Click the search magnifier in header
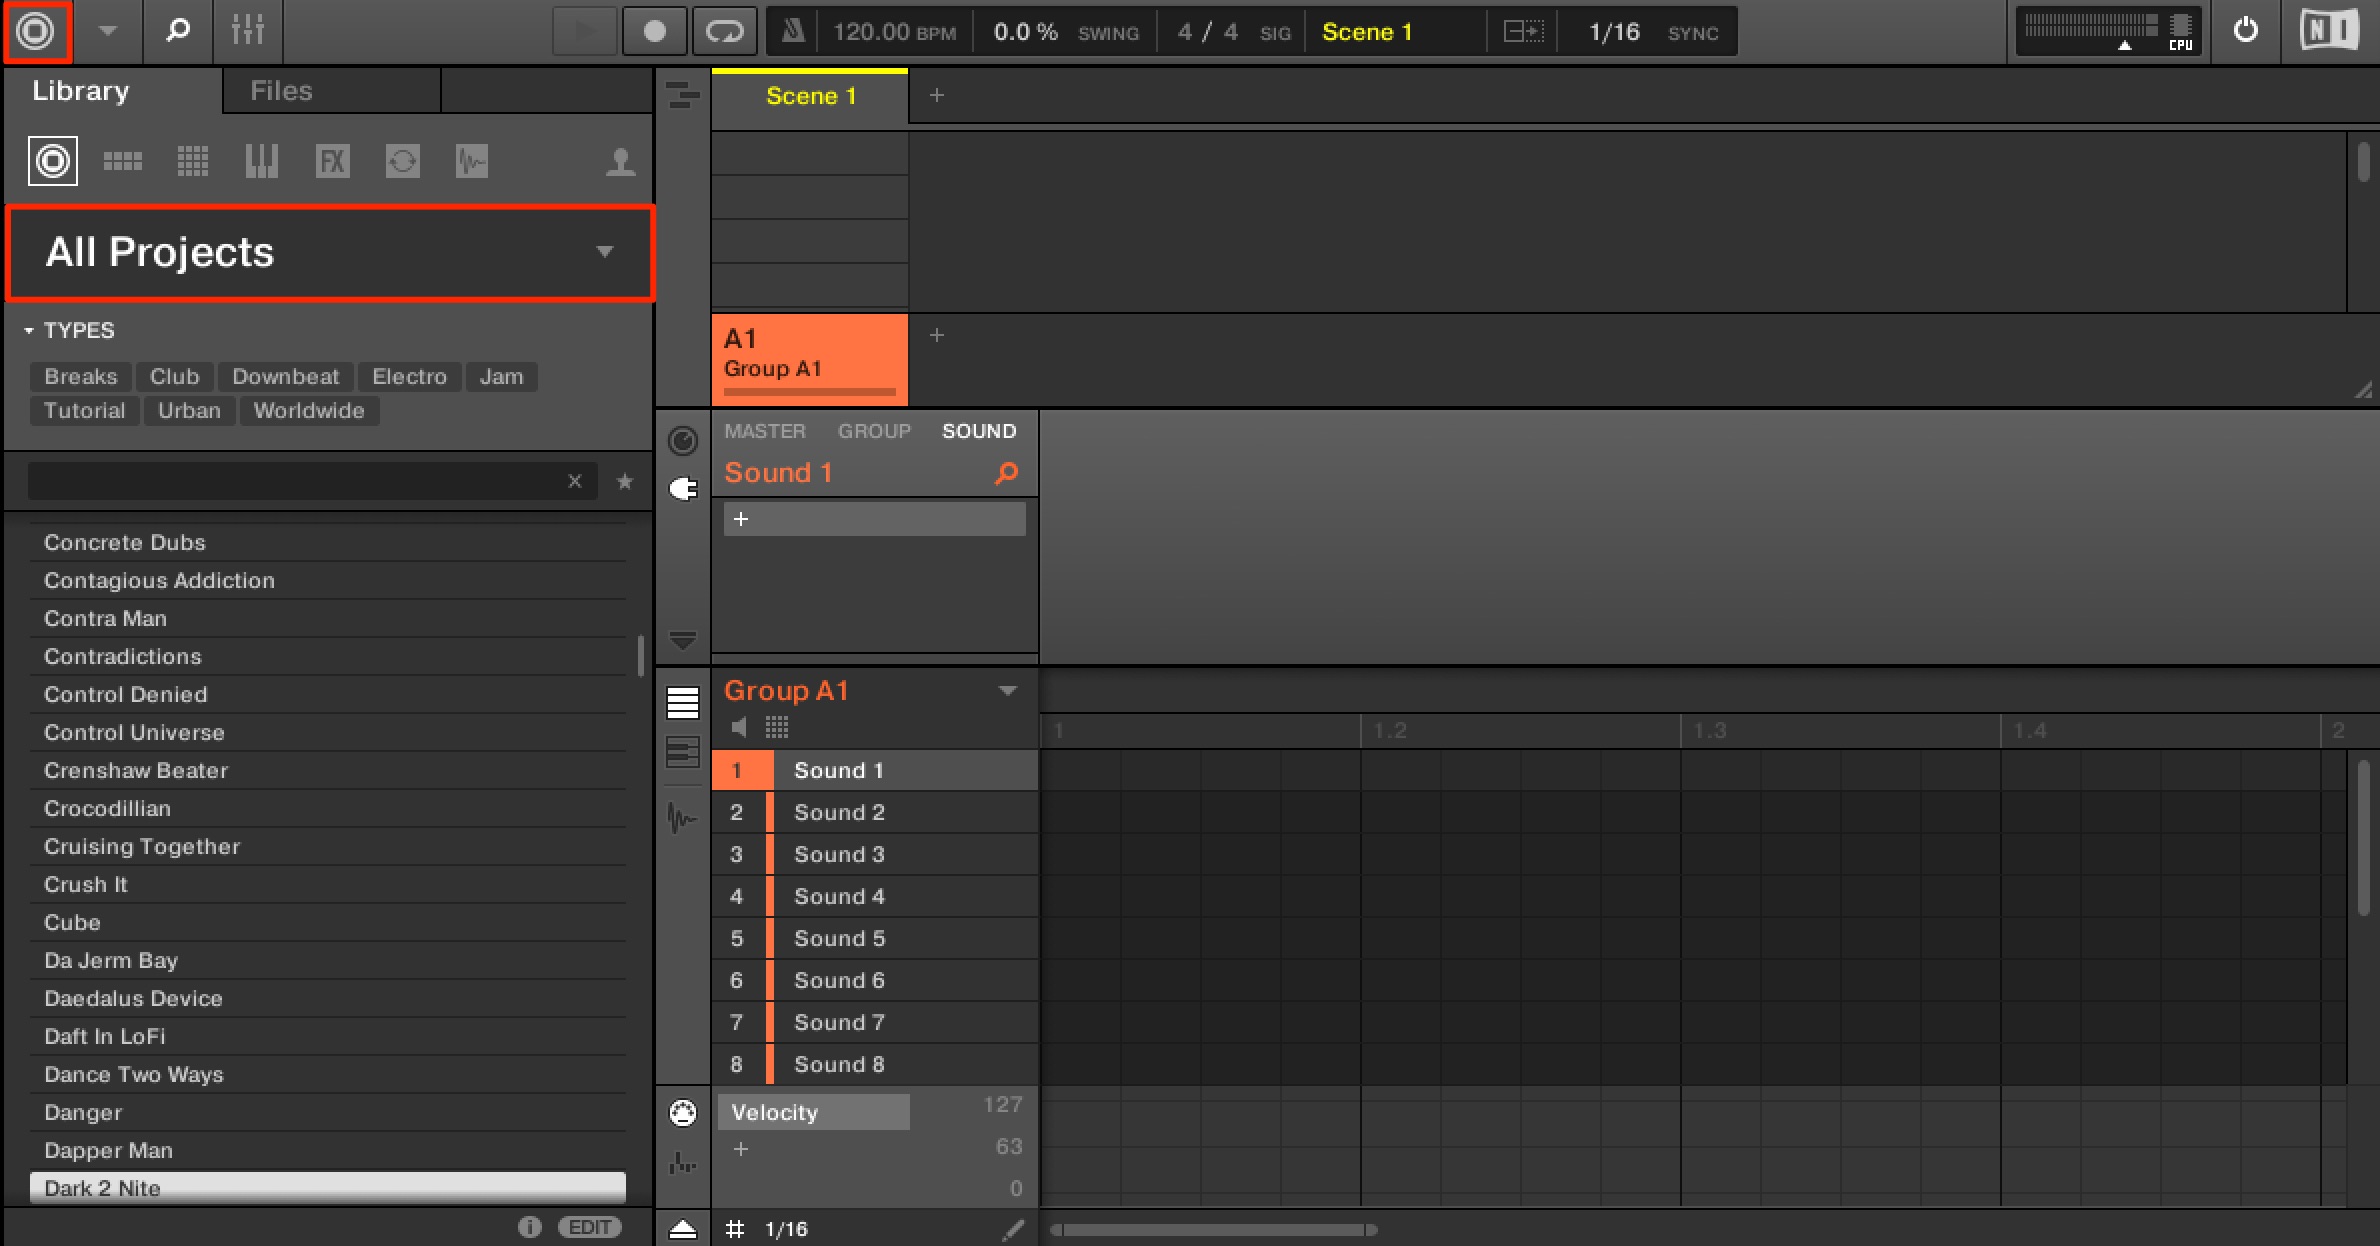The image size is (2380, 1246). click(x=178, y=31)
